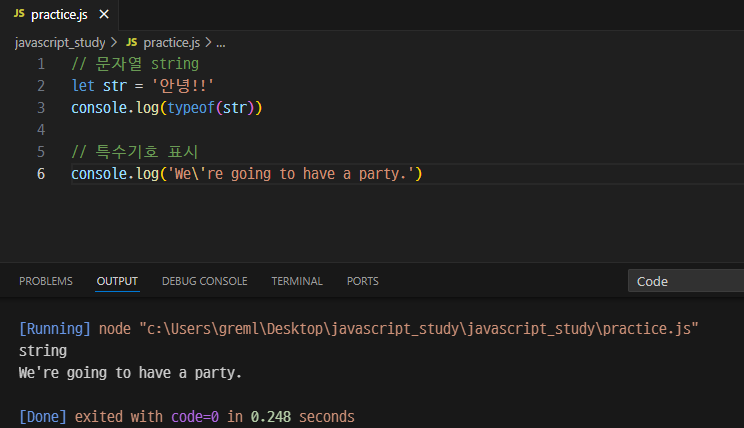Click the comment '// 특수기호 표시'
The width and height of the screenshot is (744, 428).
(x=135, y=152)
